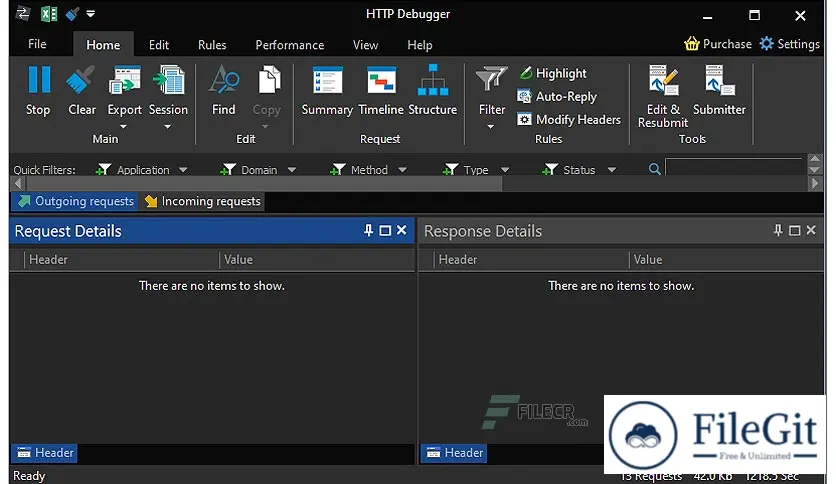
Task: Sort Response Details by Value column
Action: tap(727, 260)
